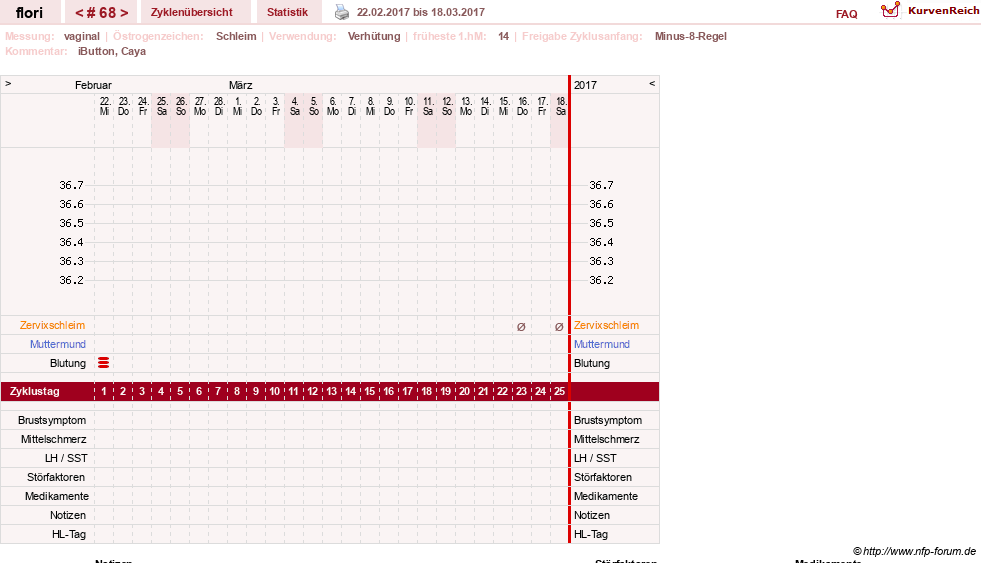981x563 pixels.
Task: Go to previous cycle with '<' arrow
Action: 79,13
